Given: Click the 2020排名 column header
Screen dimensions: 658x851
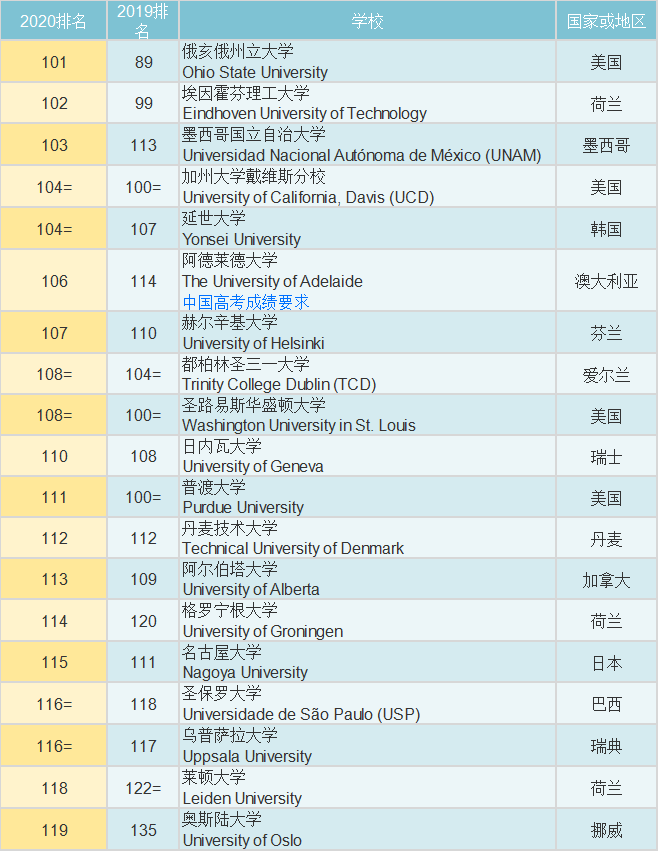Looking at the screenshot, I should tap(53, 21).
